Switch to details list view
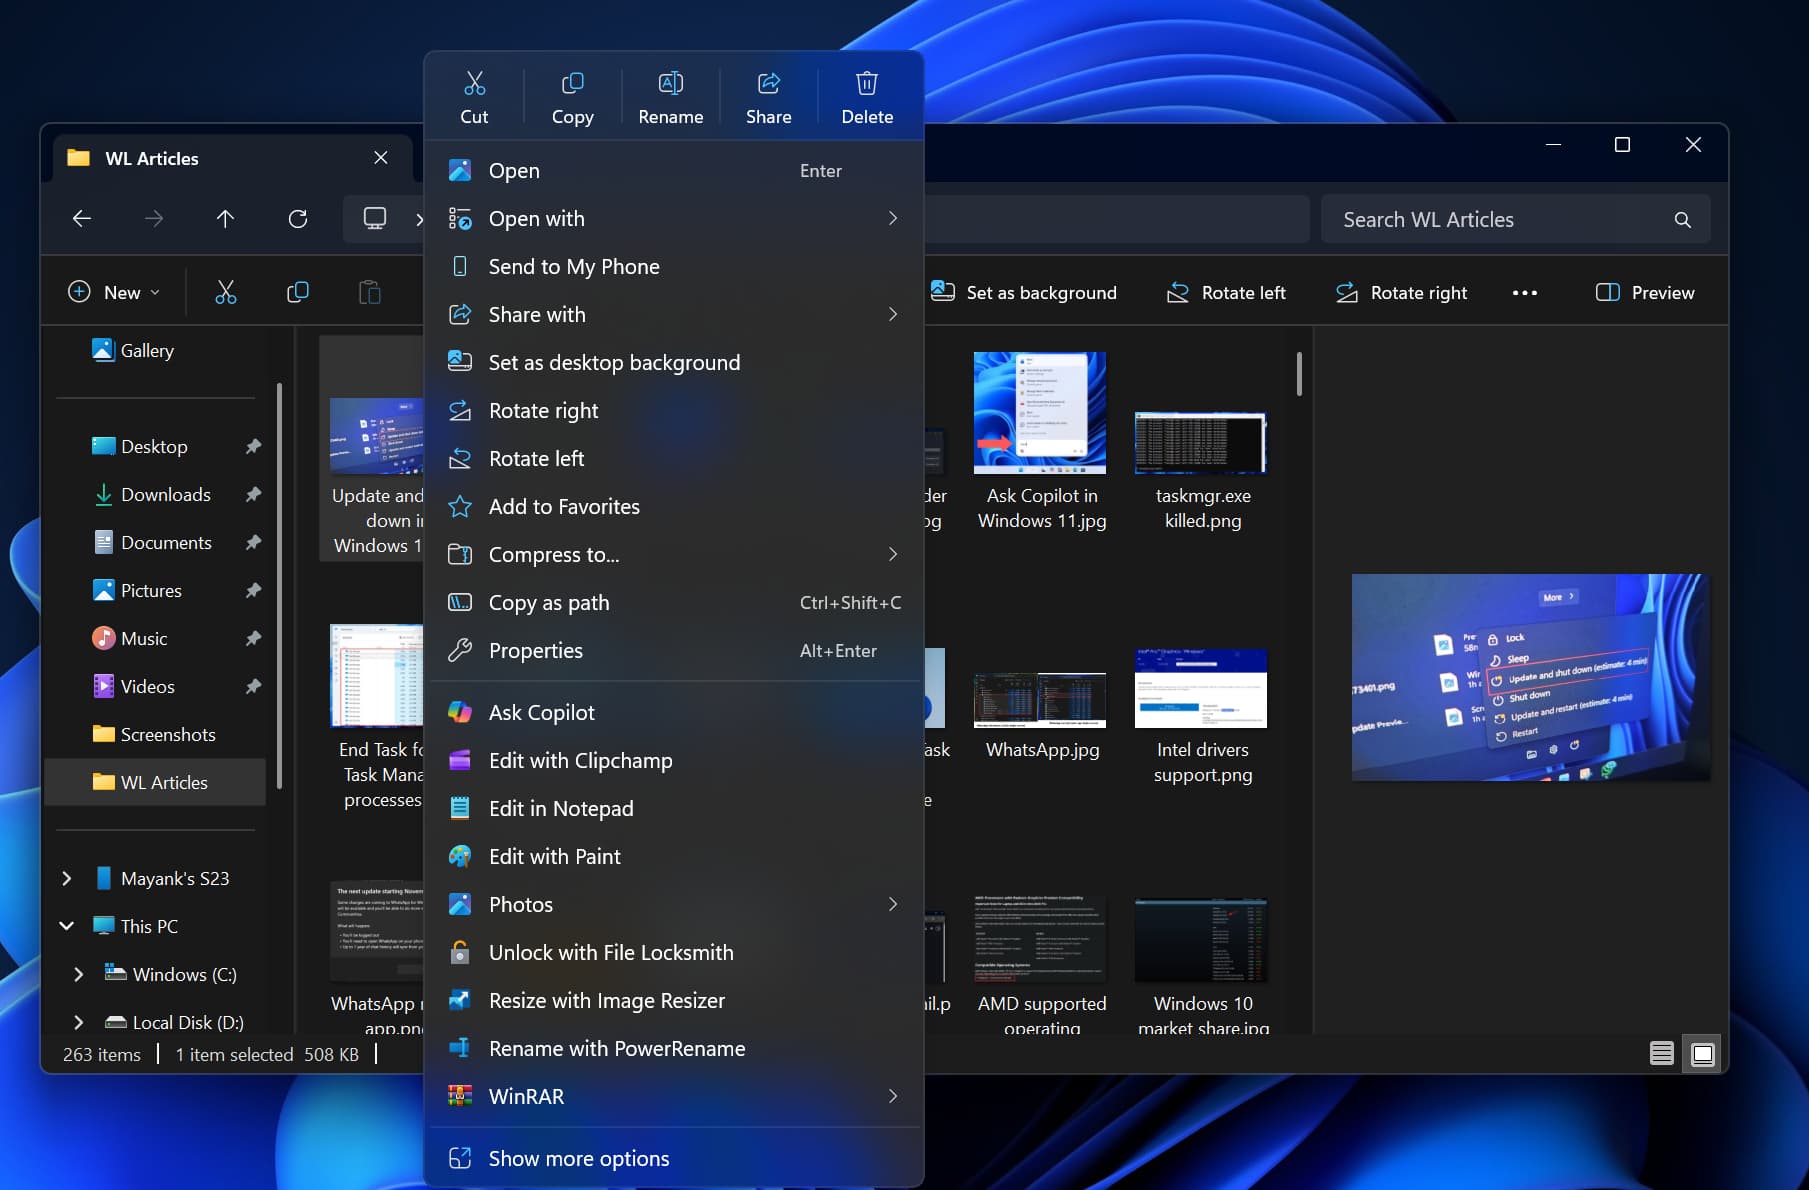The image size is (1809, 1190). pos(1661,1053)
